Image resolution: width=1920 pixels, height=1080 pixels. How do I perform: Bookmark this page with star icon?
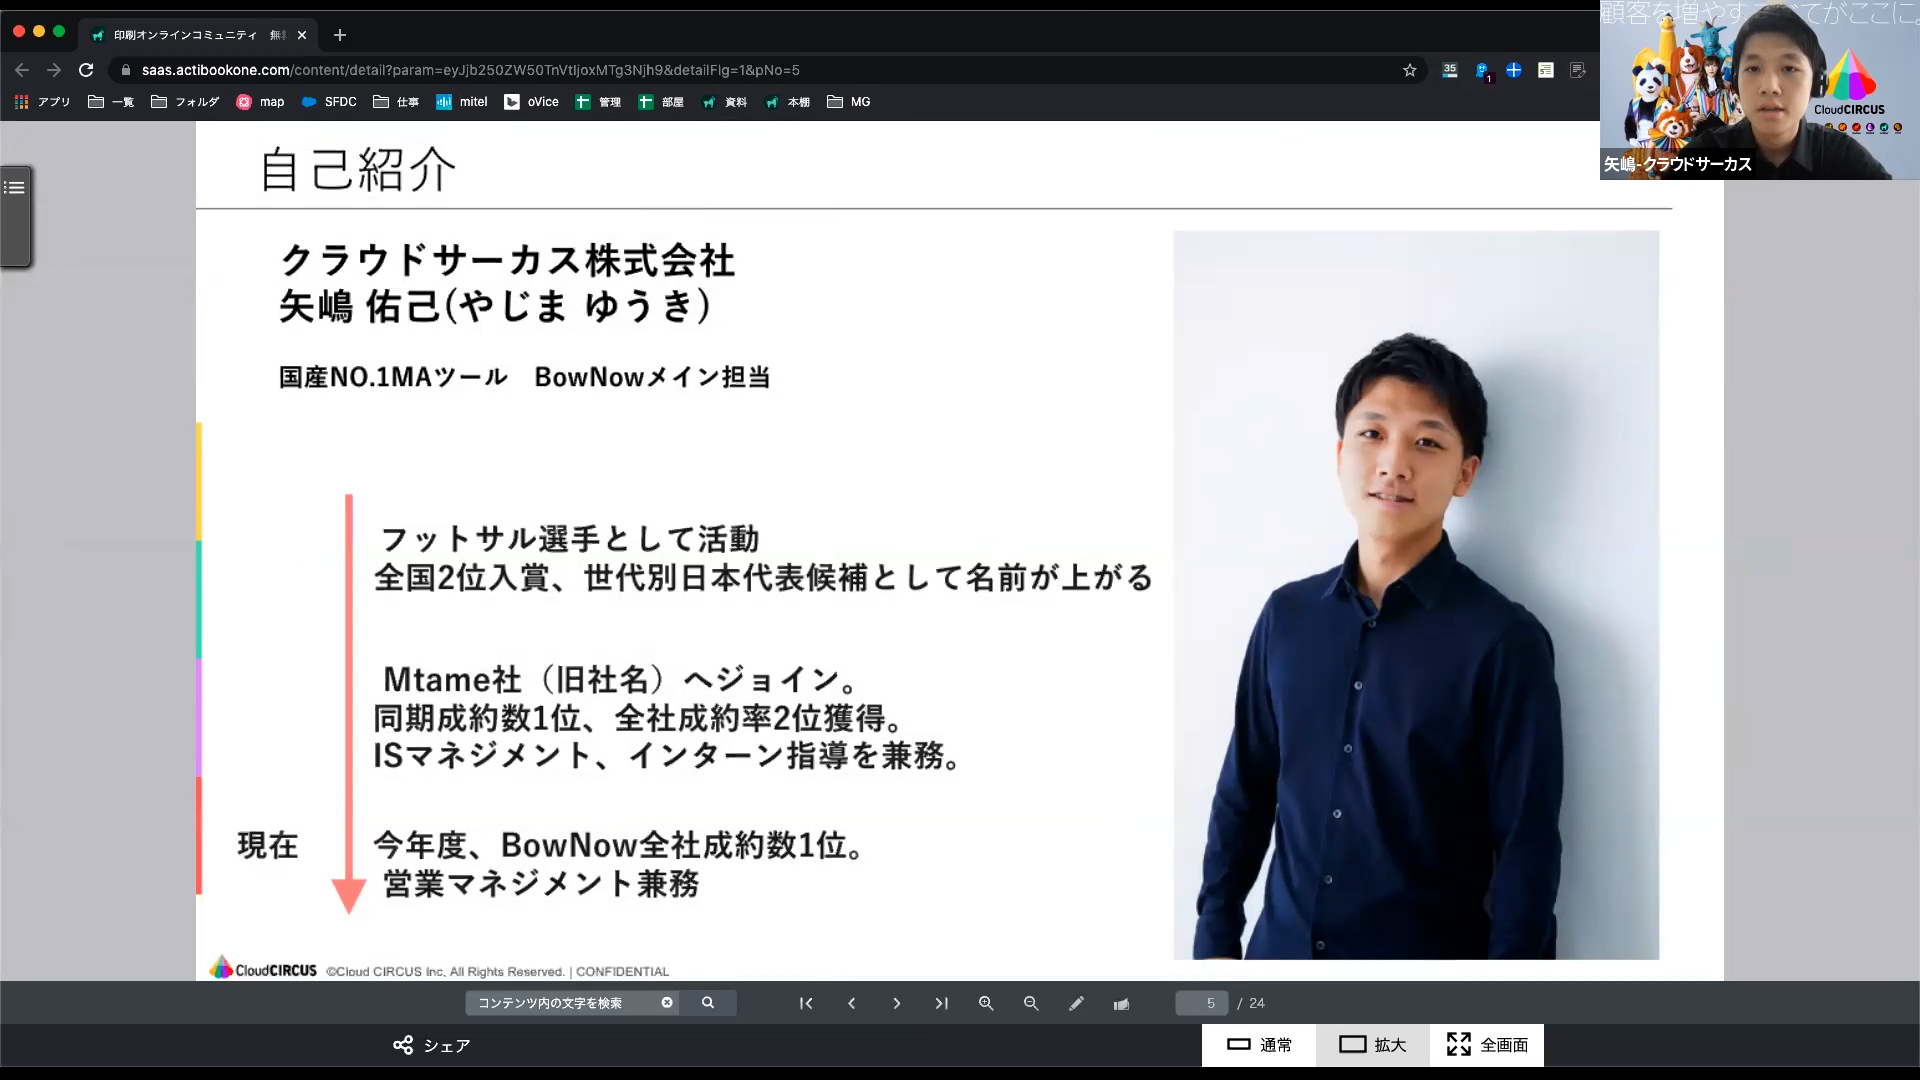point(1410,70)
